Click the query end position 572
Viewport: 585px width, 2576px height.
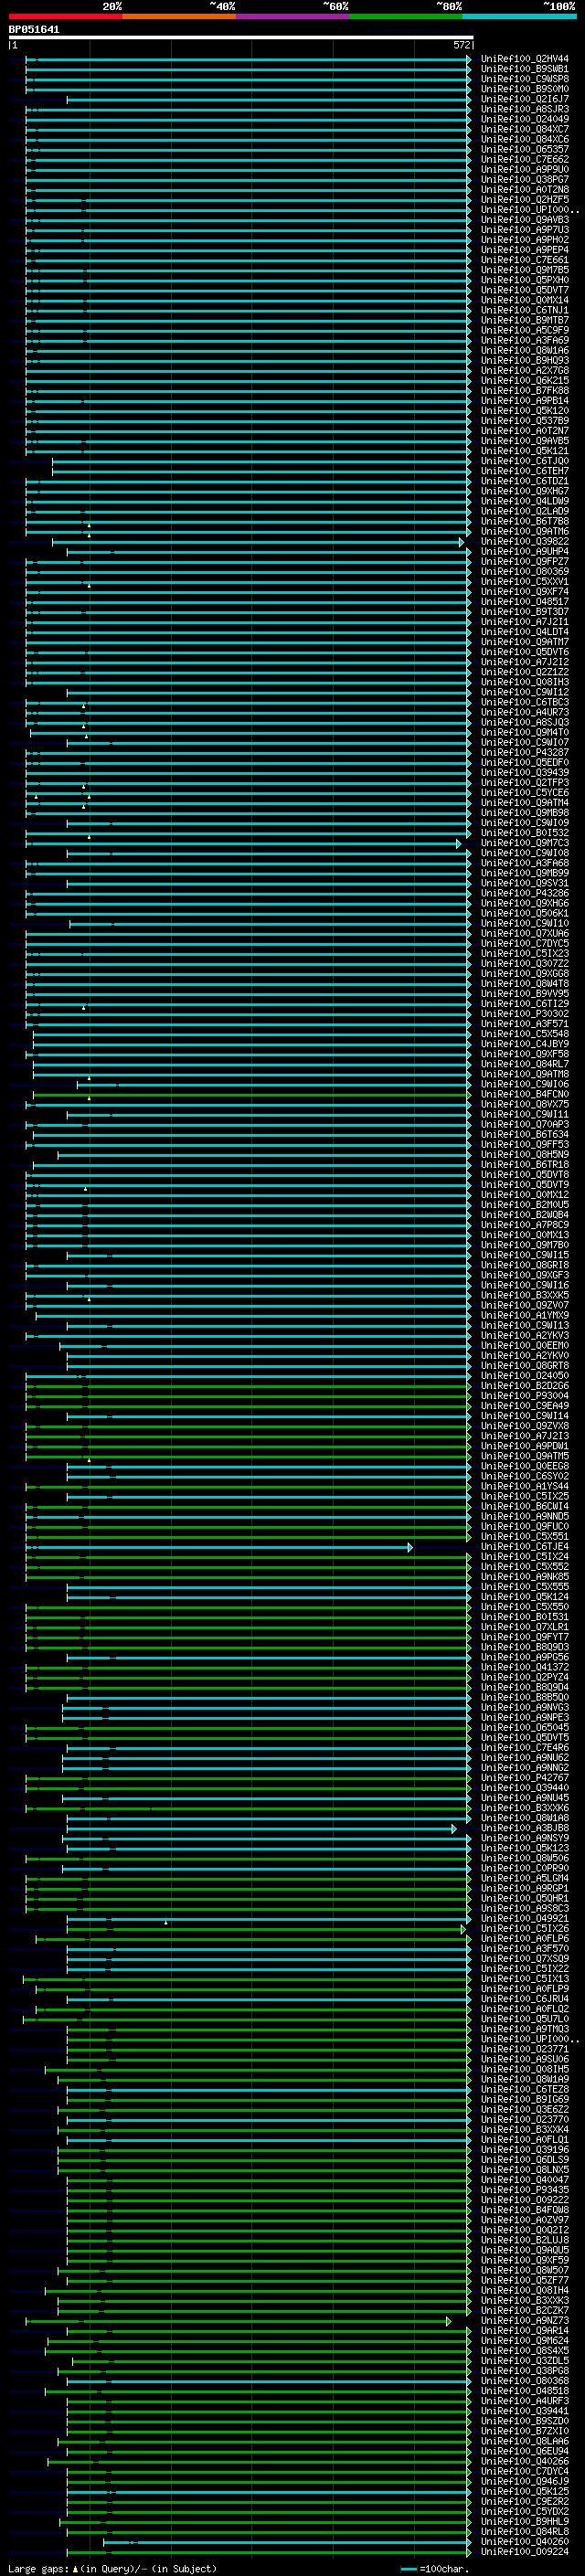point(461,45)
